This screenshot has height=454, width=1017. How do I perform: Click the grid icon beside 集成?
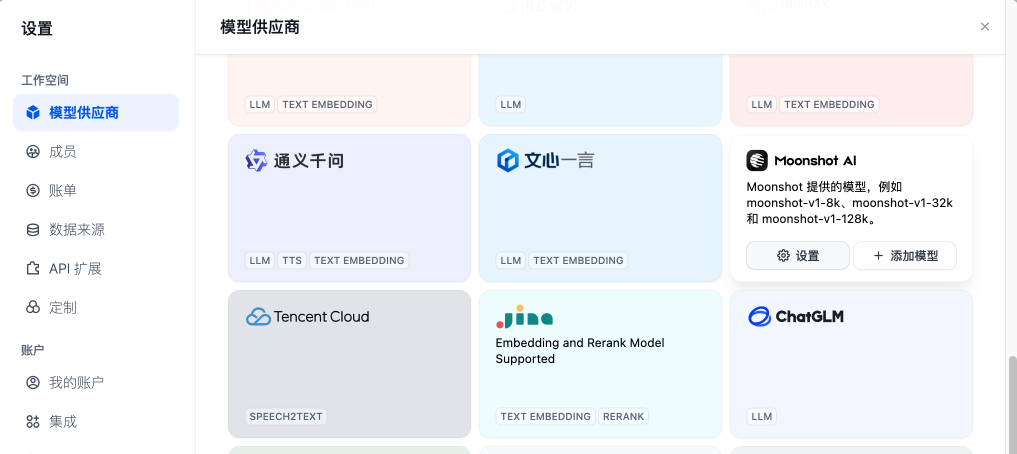click(33, 422)
